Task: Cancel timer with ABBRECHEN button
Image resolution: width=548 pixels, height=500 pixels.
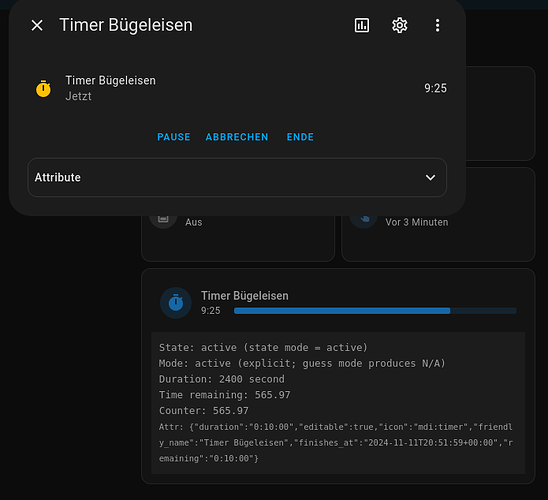Action: 237,137
